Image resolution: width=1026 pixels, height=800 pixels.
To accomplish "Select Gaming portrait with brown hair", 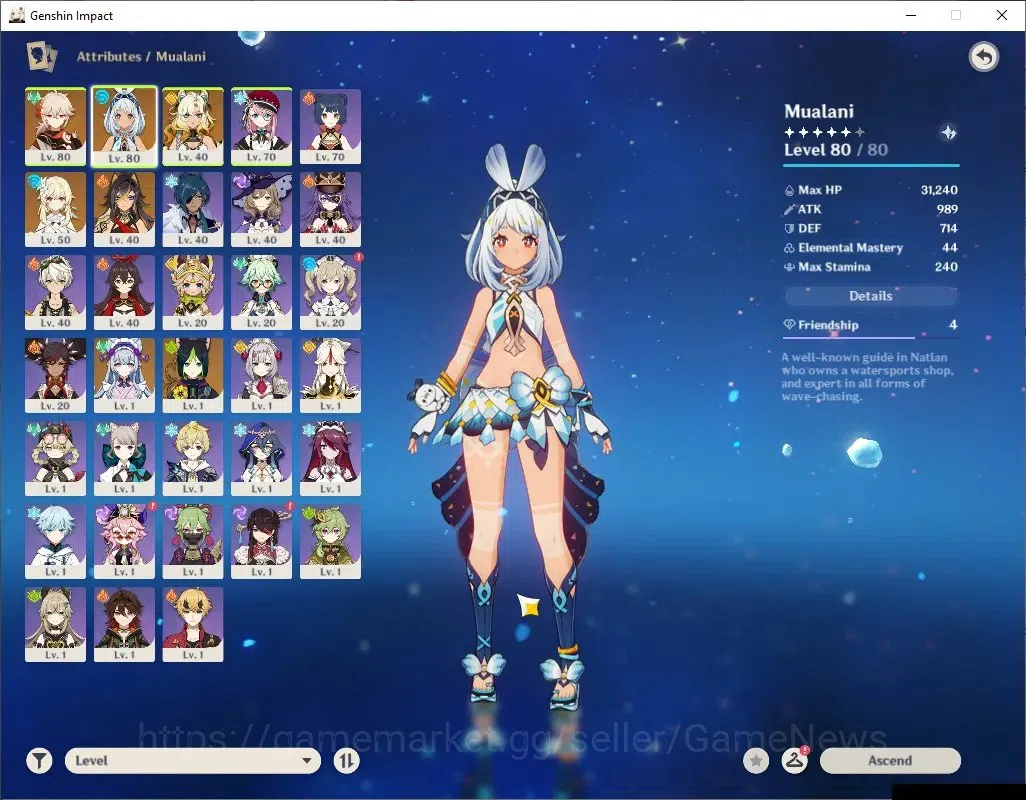I will (124, 625).
